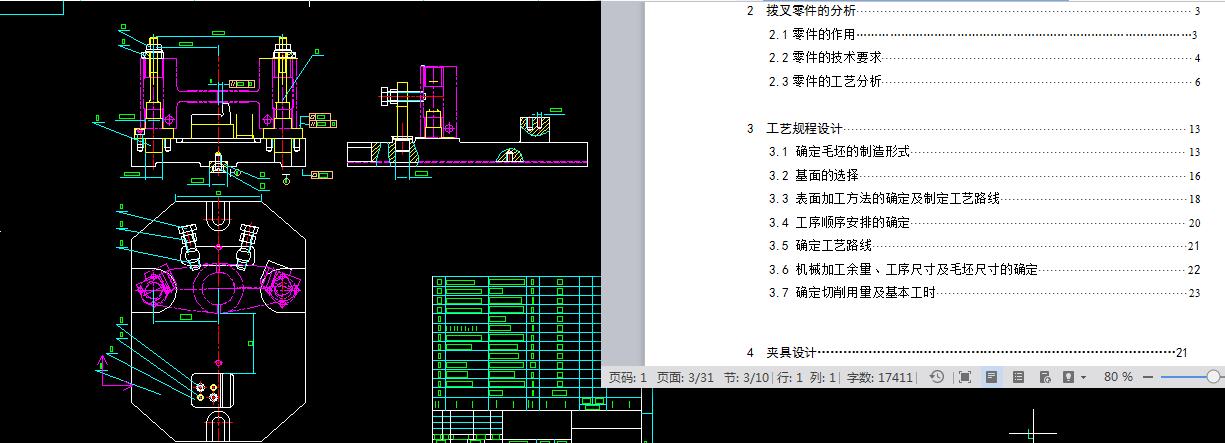Click the zoom out minus button
Screen dimensions: 1225x443
coord(1148,377)
